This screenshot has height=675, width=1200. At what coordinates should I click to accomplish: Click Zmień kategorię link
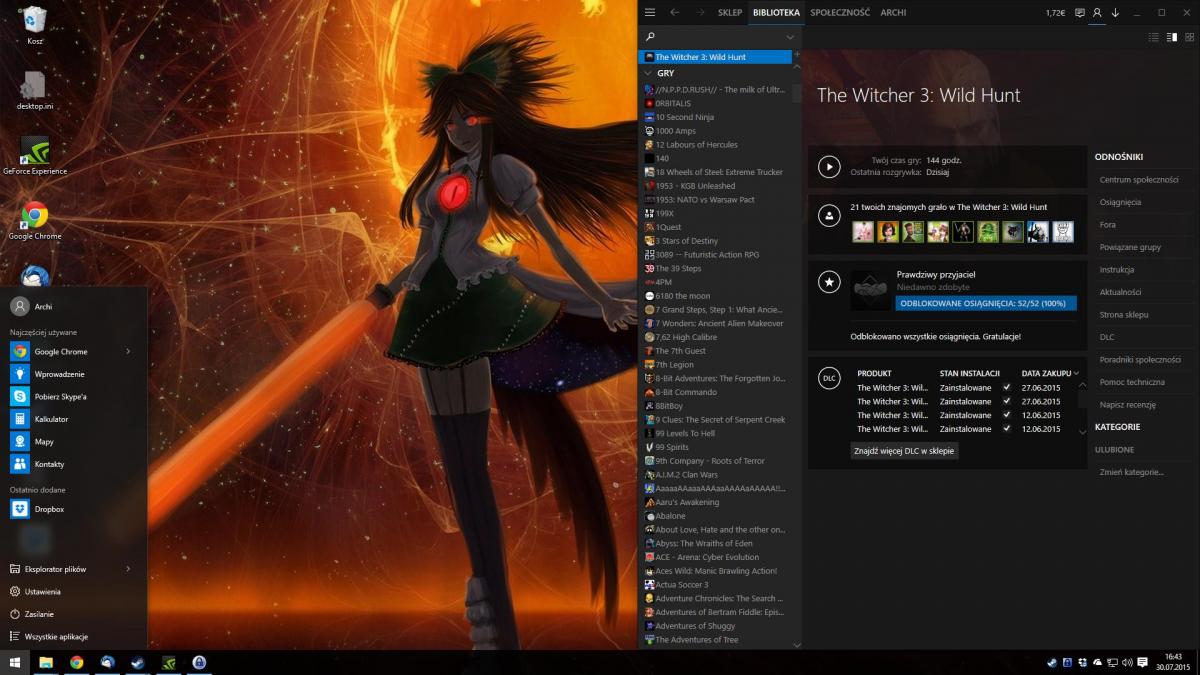pyautogui.click(x=1131, y=472)
